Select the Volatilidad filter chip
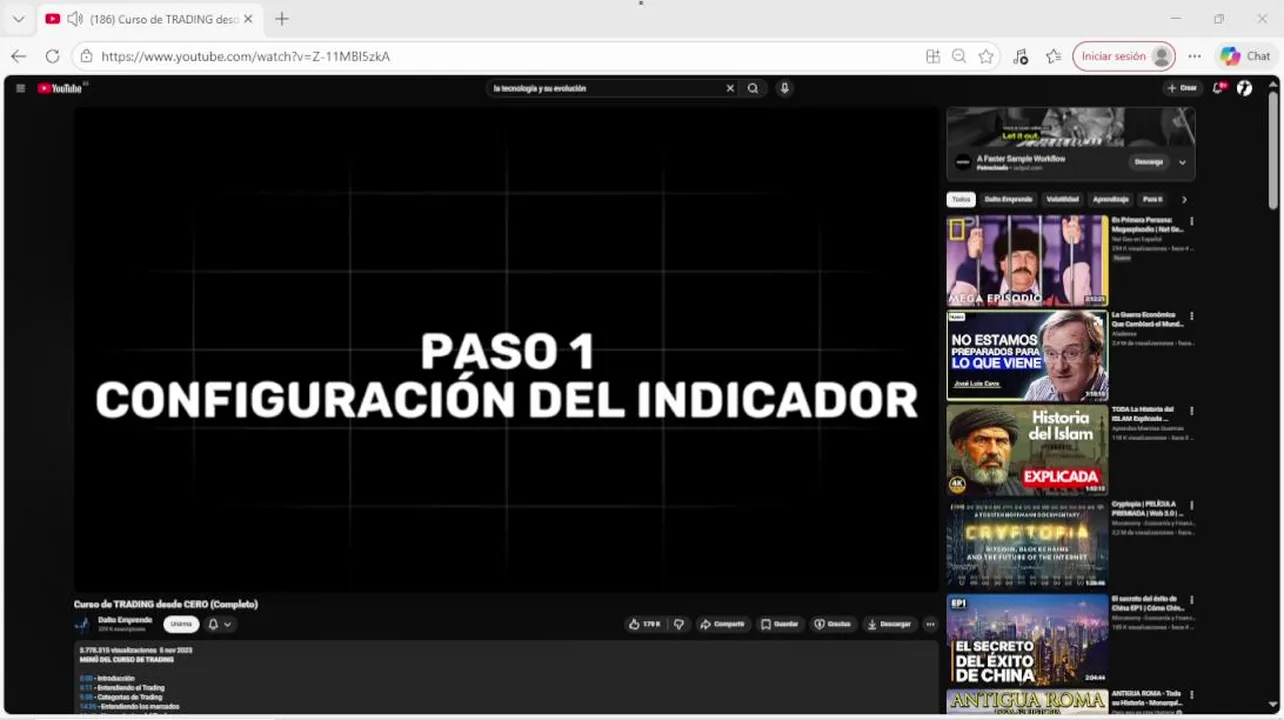 click(x=1062, y=199)
